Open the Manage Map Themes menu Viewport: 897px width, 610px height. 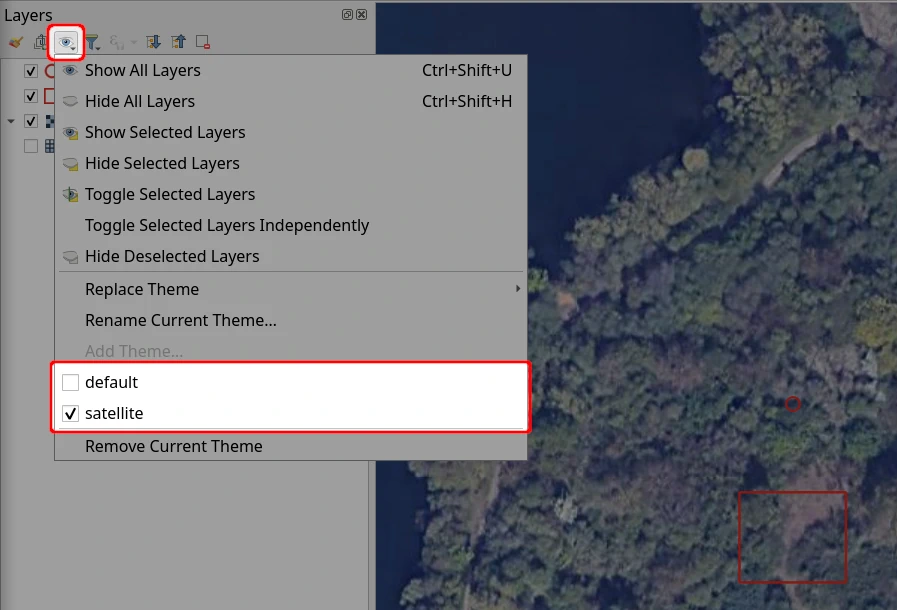(x=65, y=42)
